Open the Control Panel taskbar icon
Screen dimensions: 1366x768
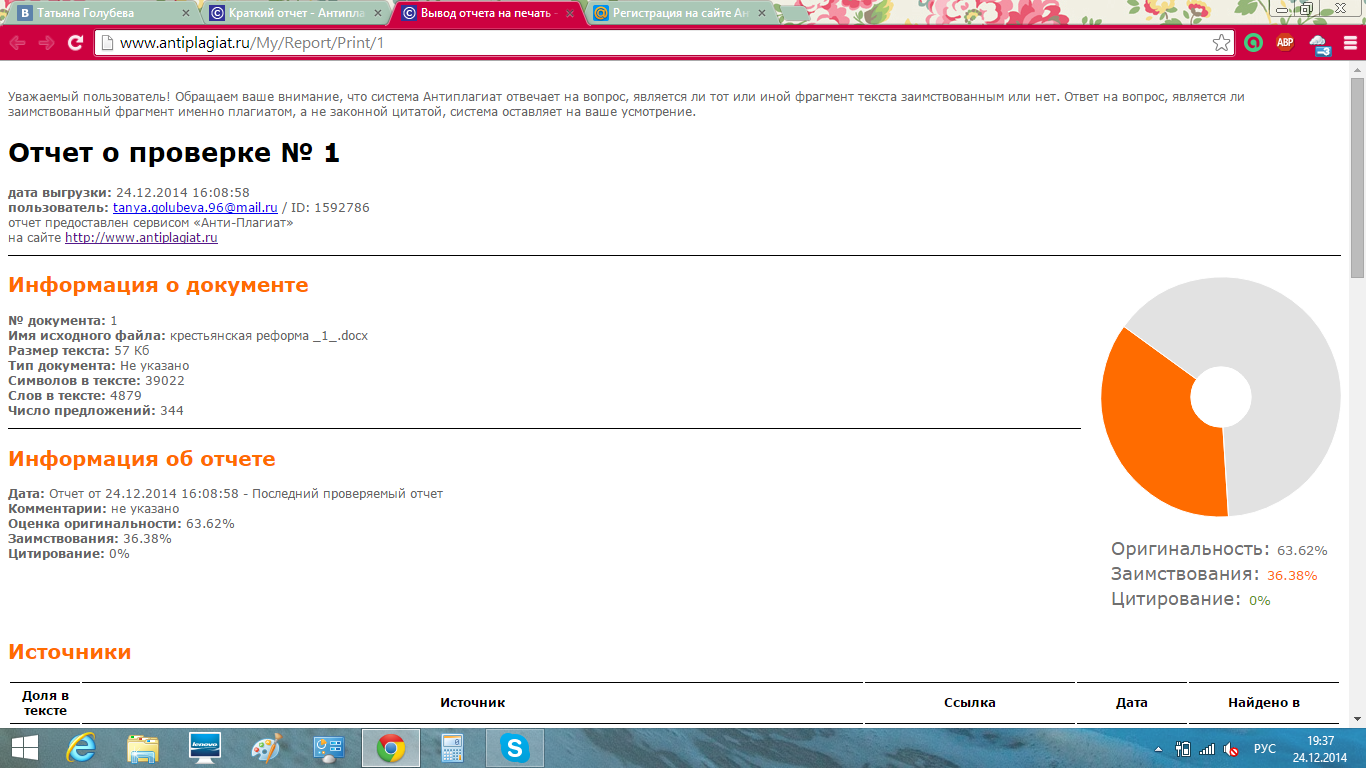point(329,748)
